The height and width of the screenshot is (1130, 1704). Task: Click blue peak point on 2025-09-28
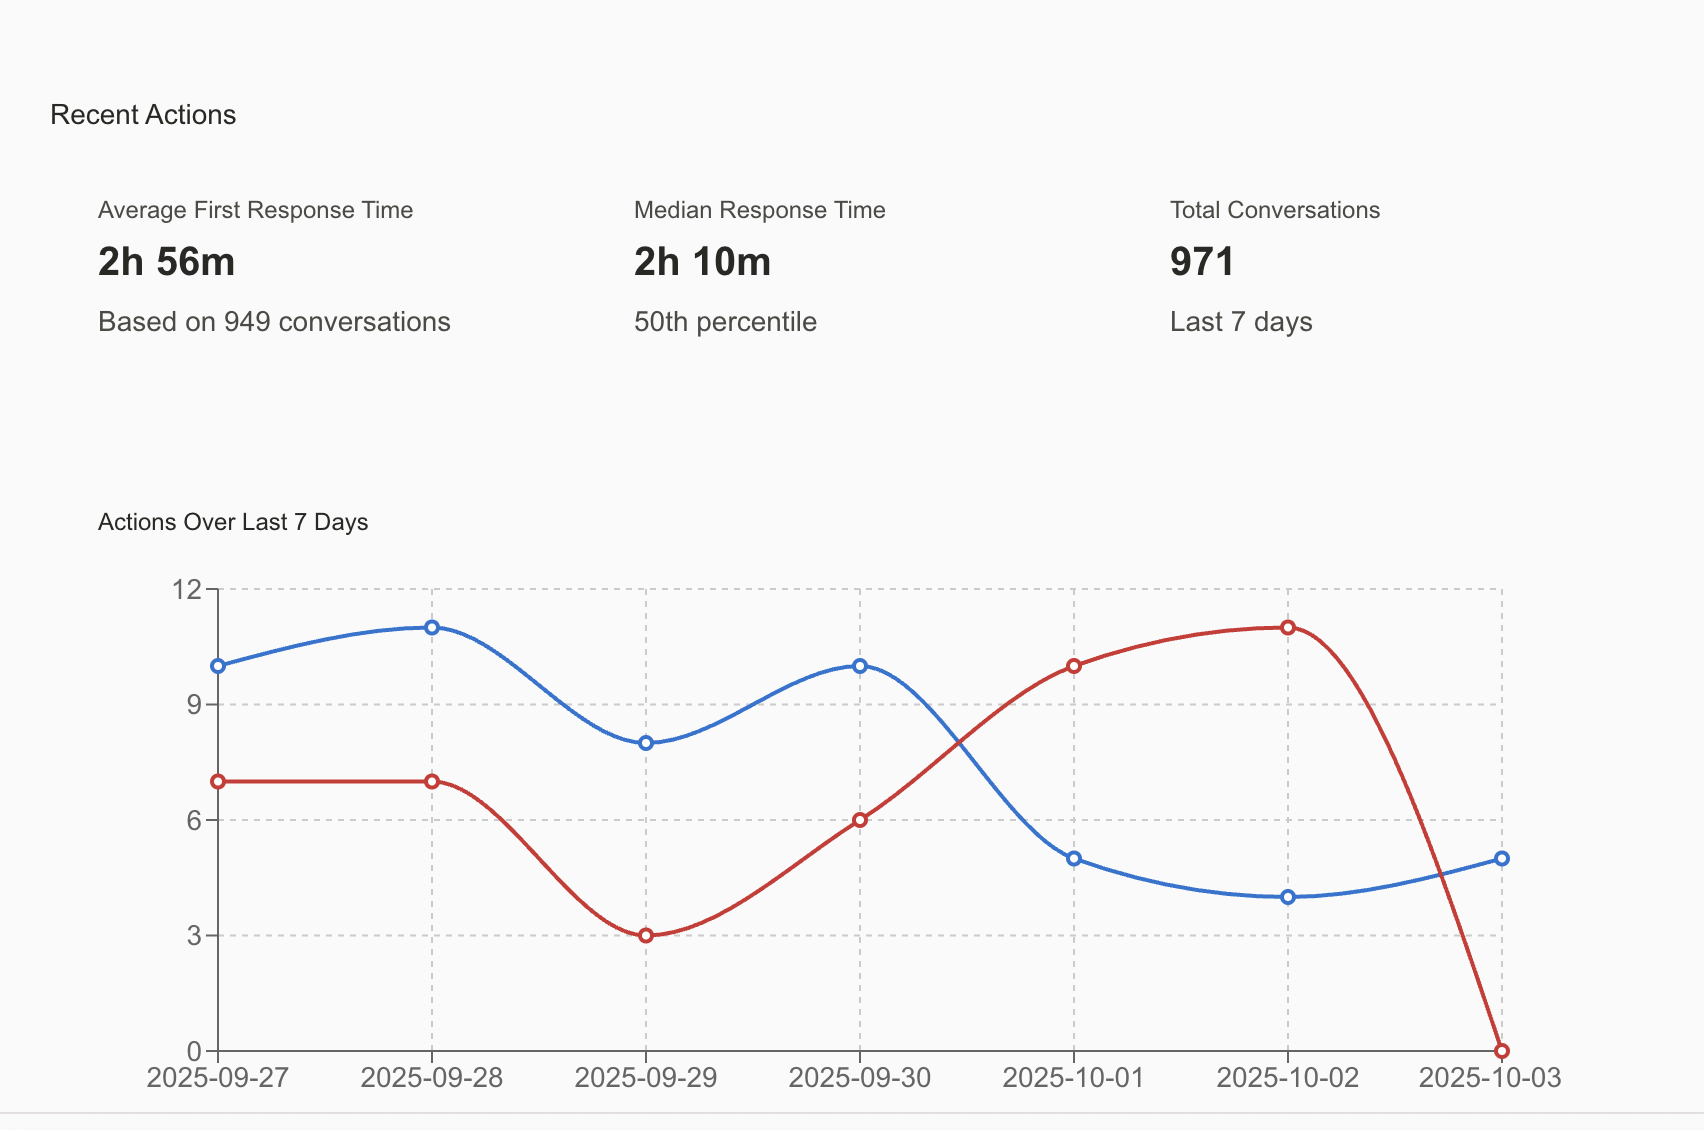tap(432, 627)
